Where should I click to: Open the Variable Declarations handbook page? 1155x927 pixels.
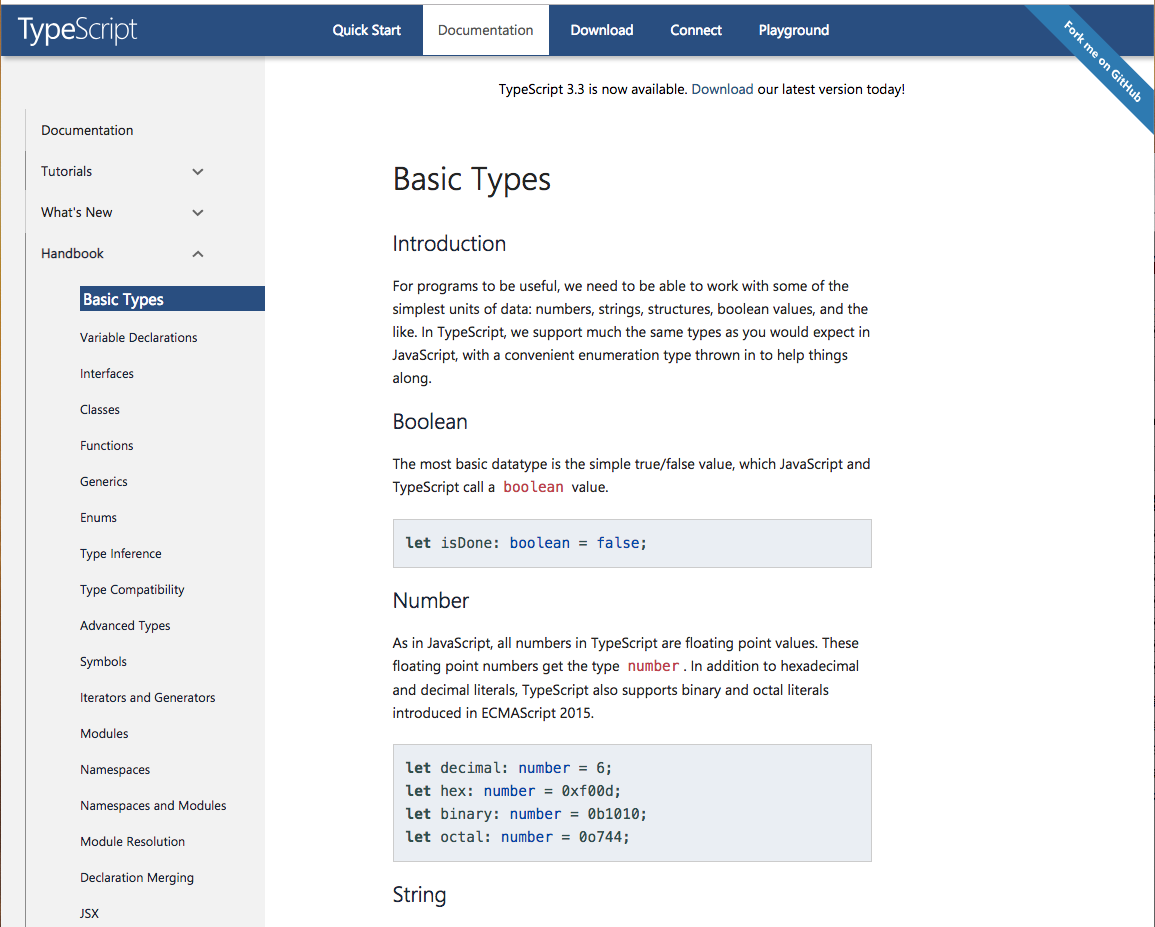(x=138, y=337)
